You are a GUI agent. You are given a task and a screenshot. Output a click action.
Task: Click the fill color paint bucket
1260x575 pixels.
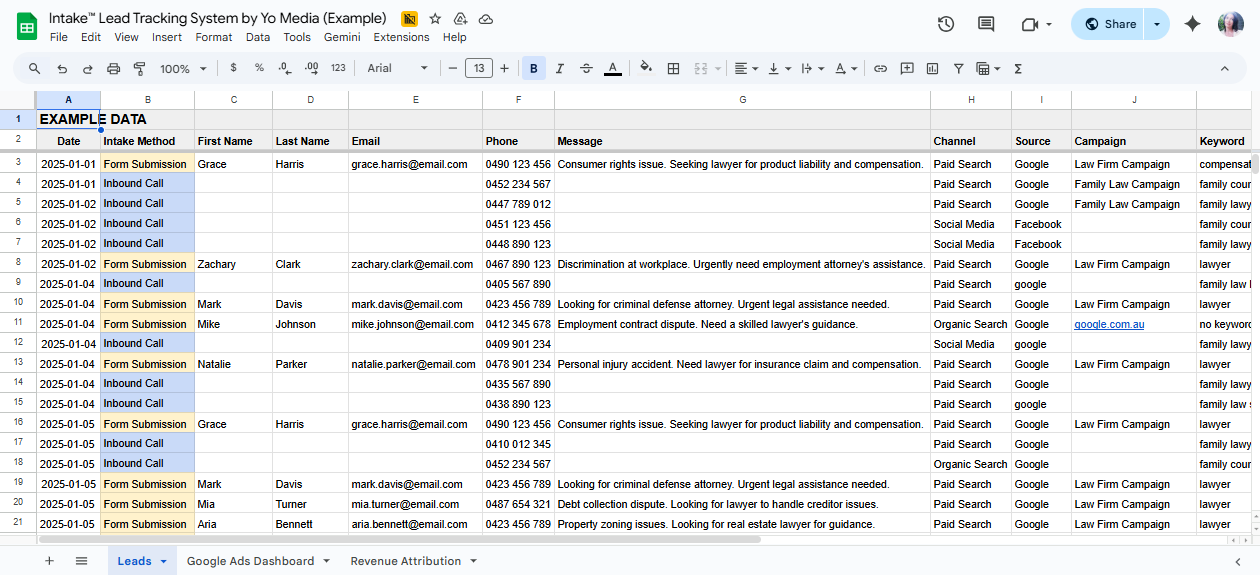coord(645,69)
